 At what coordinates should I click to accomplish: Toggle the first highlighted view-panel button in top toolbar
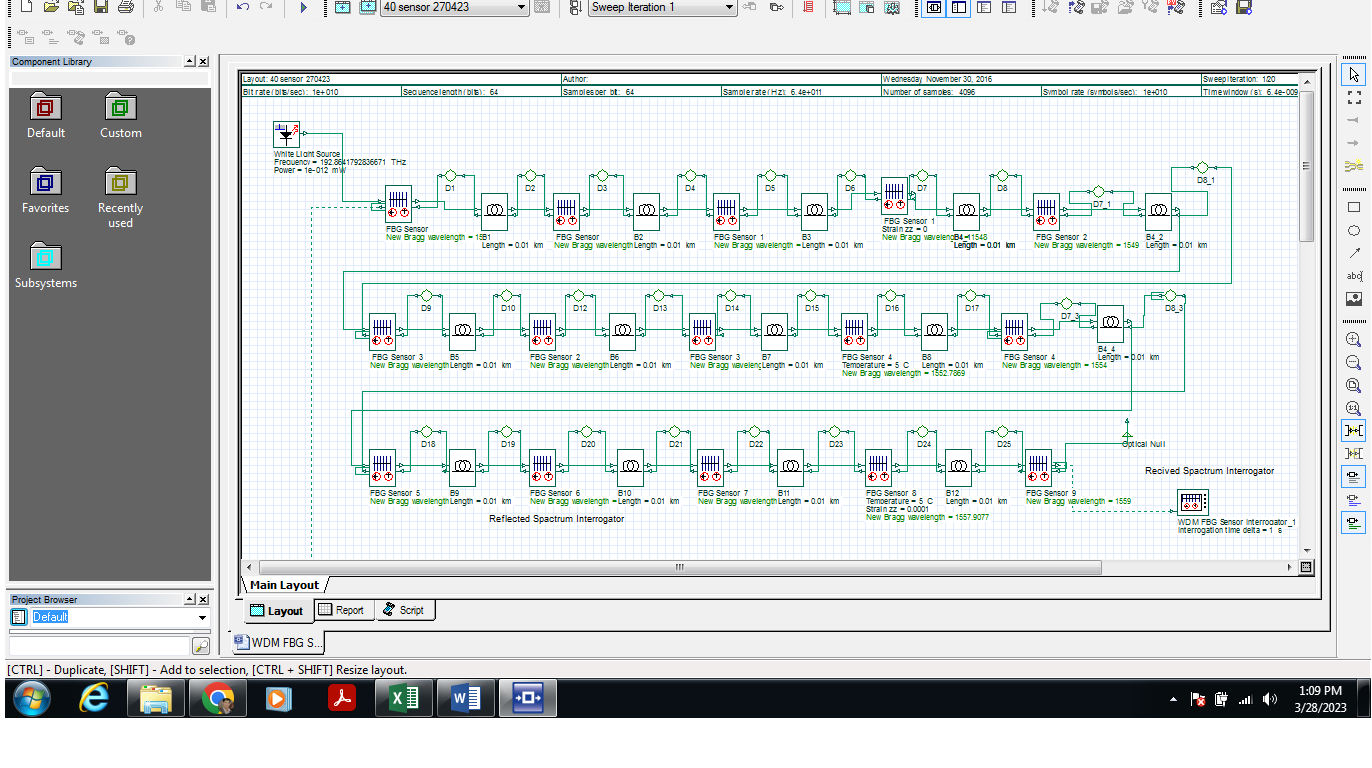(933, 7)
